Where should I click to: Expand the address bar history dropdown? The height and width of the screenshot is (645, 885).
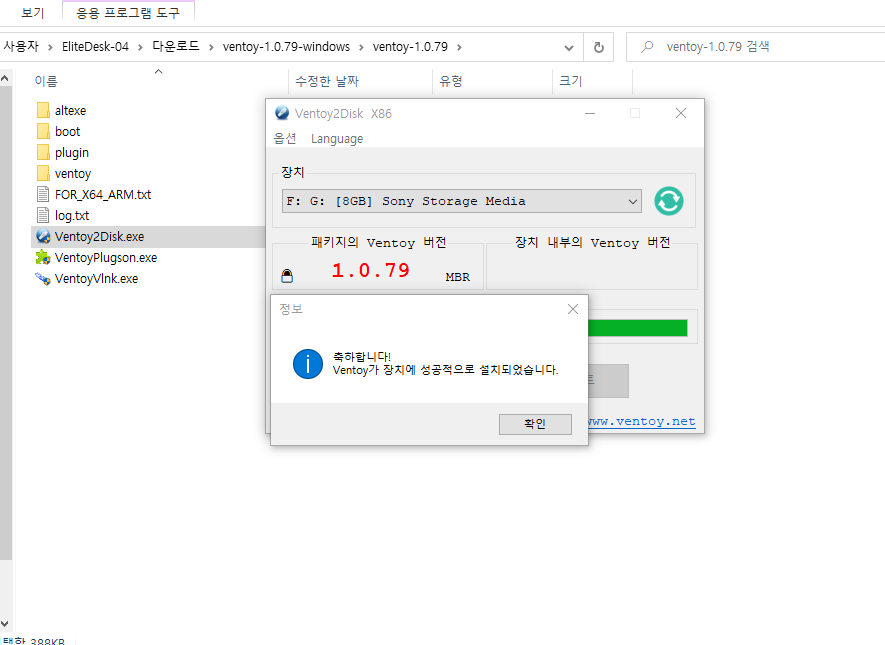tap(569, 48)
